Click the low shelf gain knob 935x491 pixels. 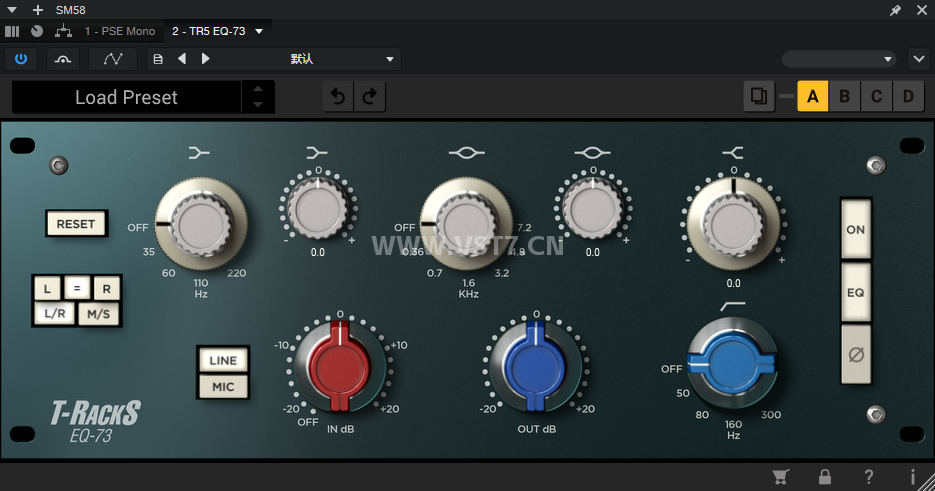pos(318,208)
